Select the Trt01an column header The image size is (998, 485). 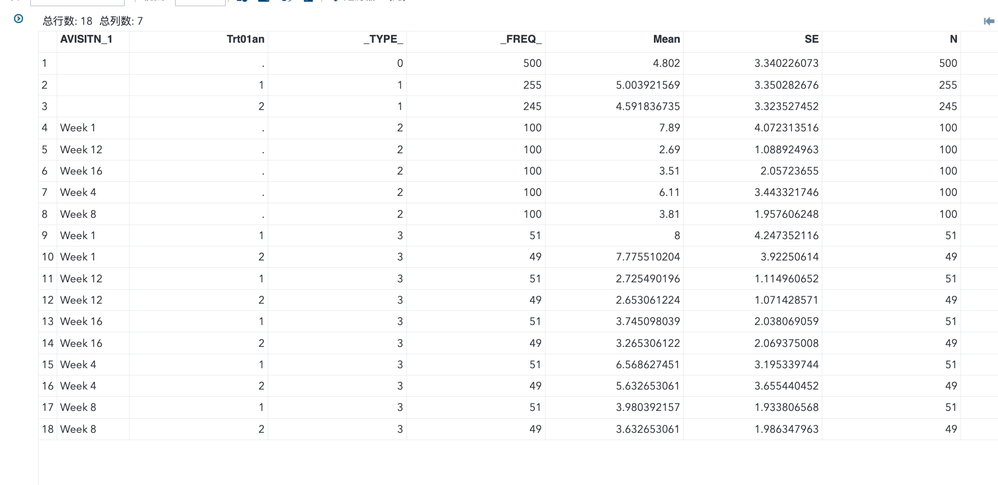(245, 40)
